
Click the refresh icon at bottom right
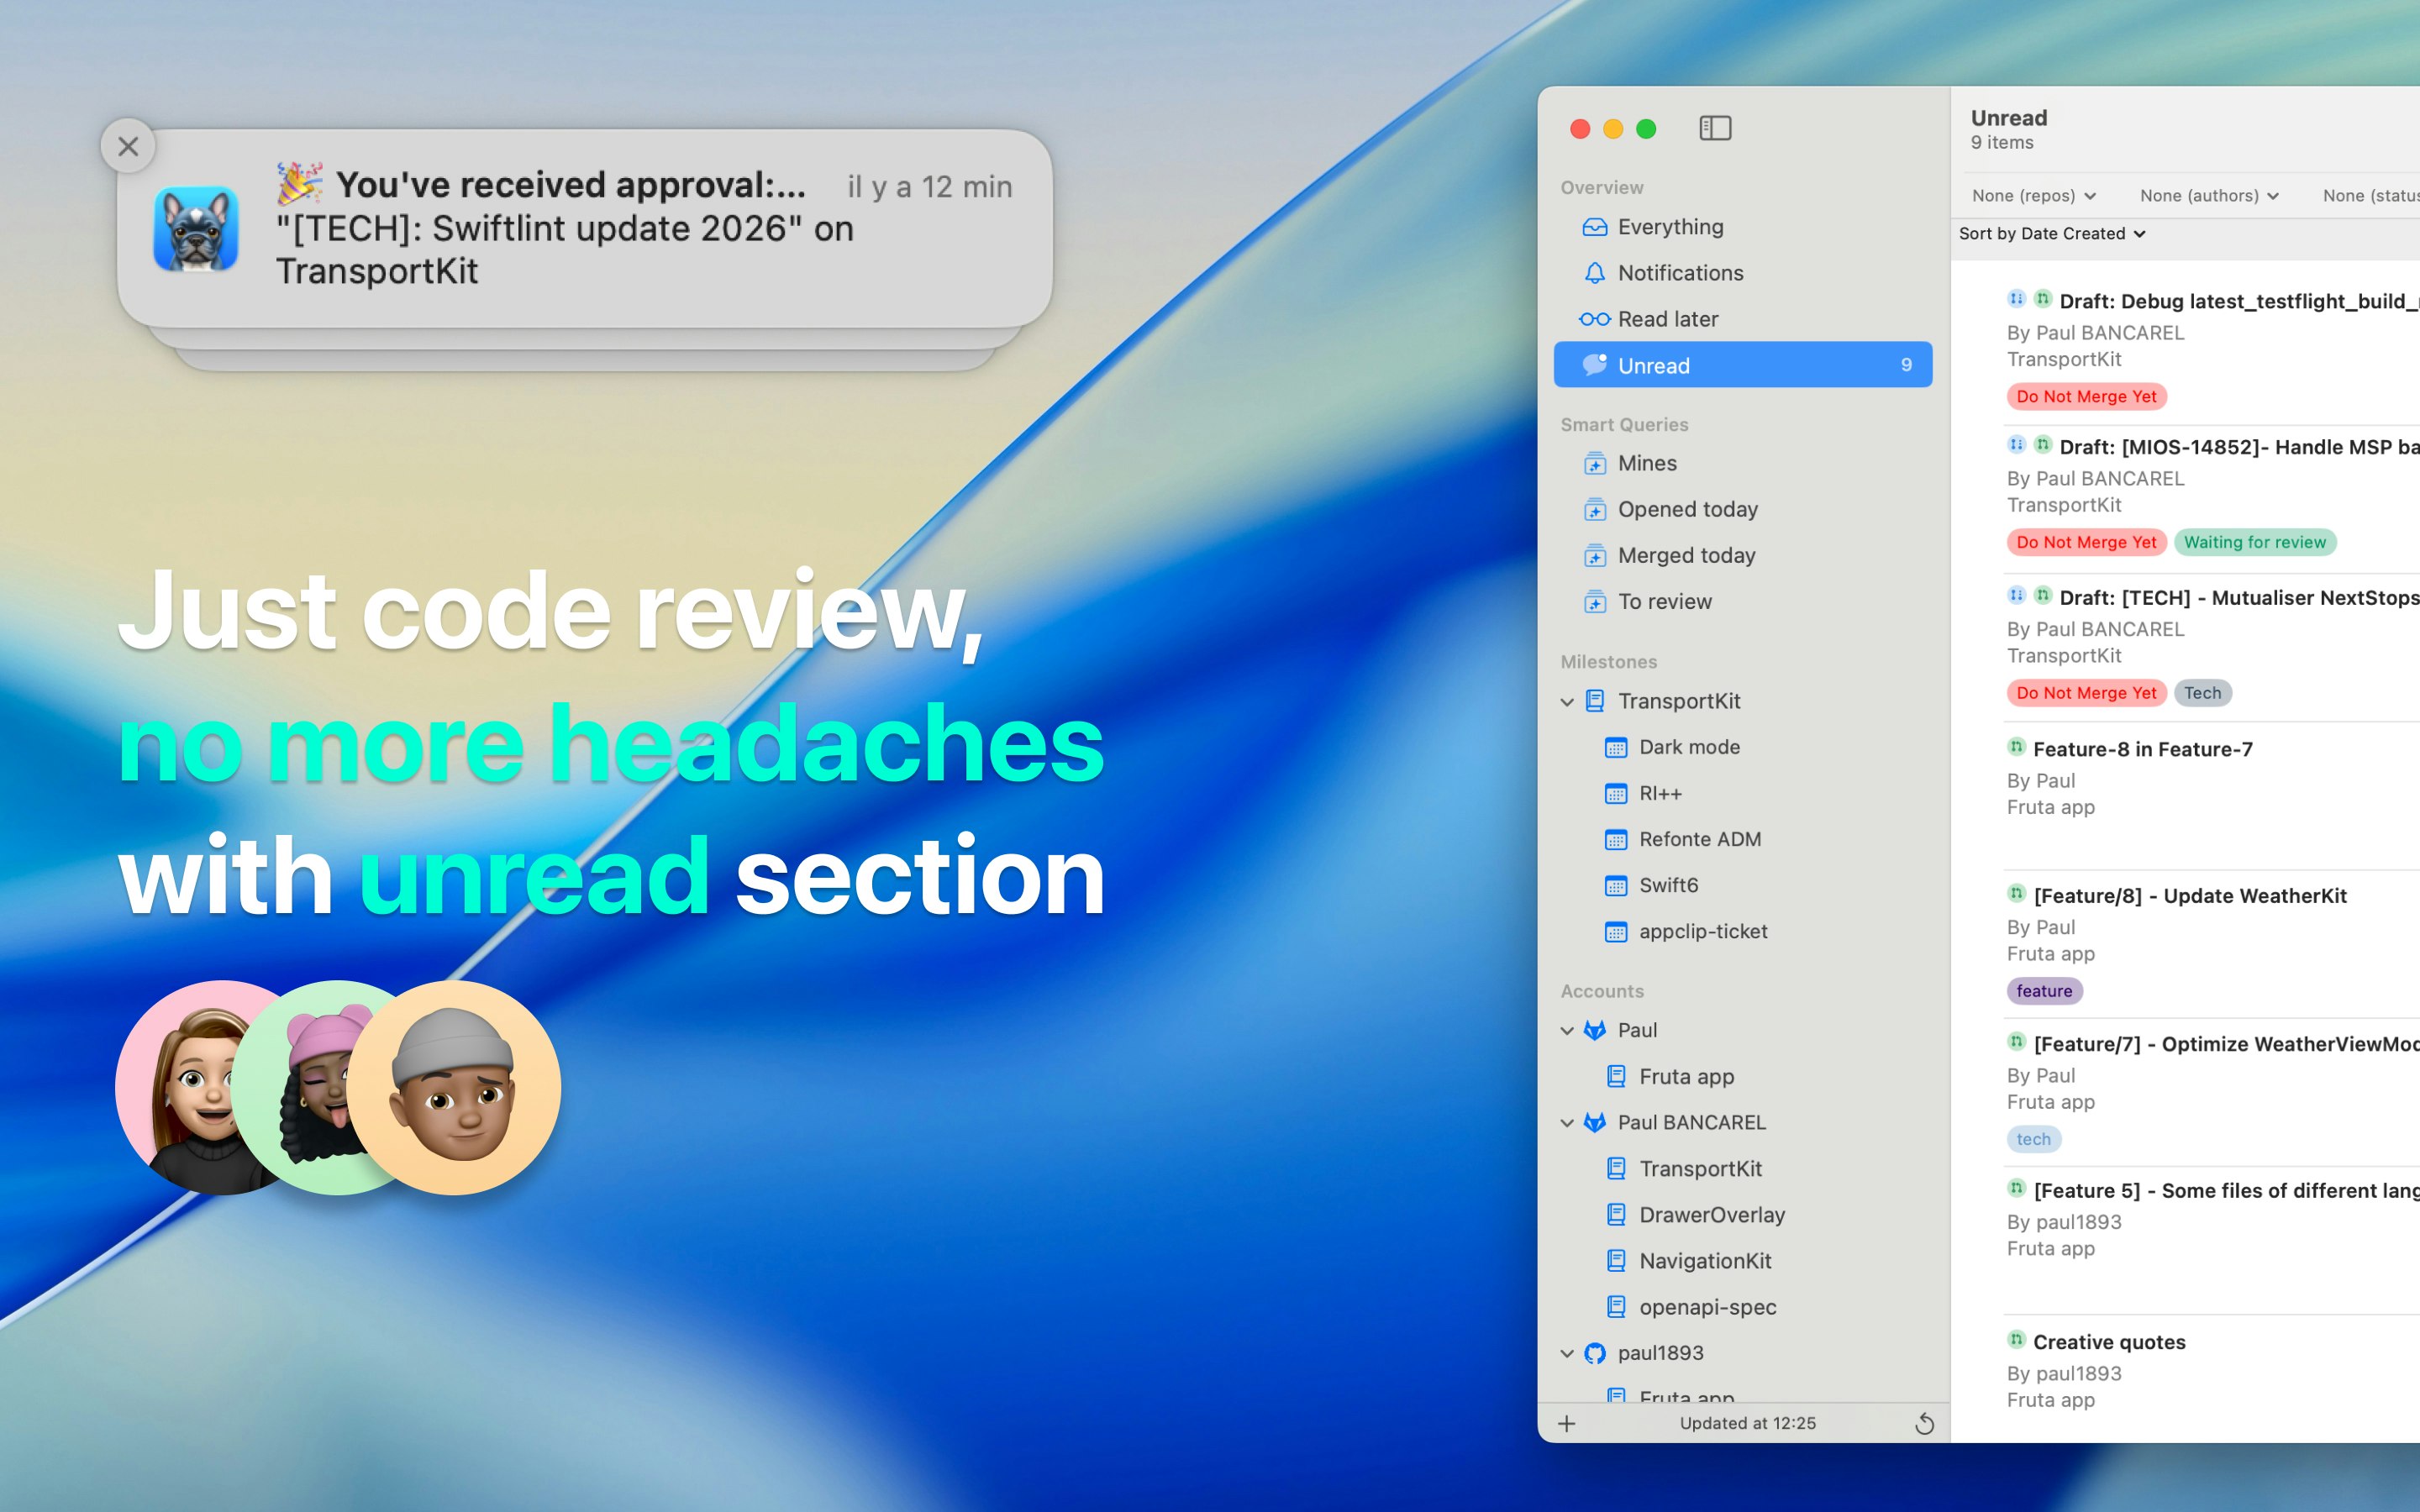(1925, 1423)
